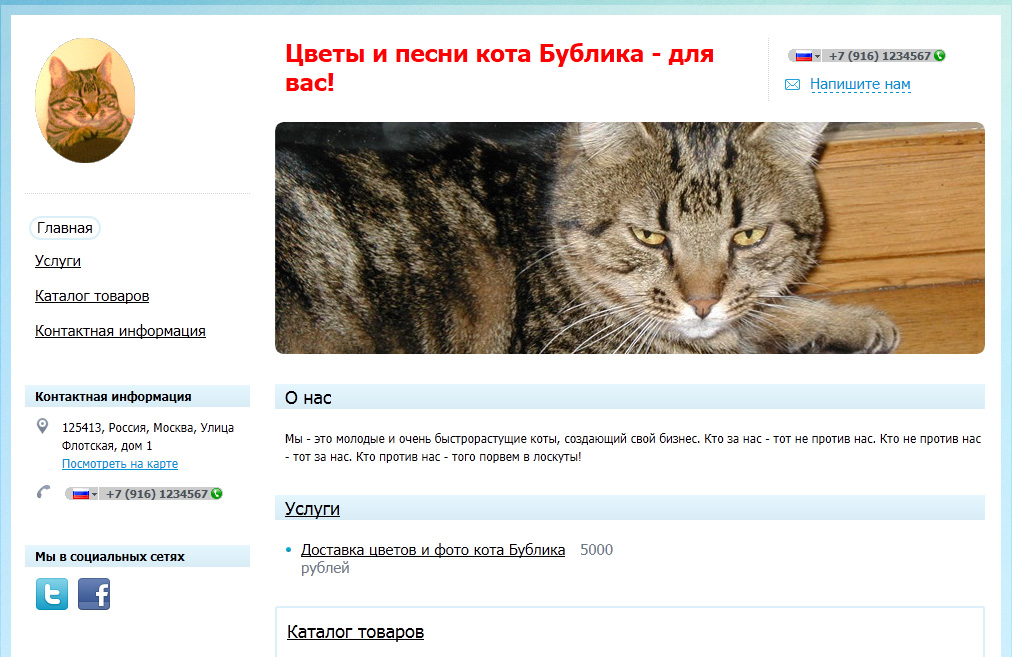
Task: Click the oval cat logo image
Action: point(85,100)
